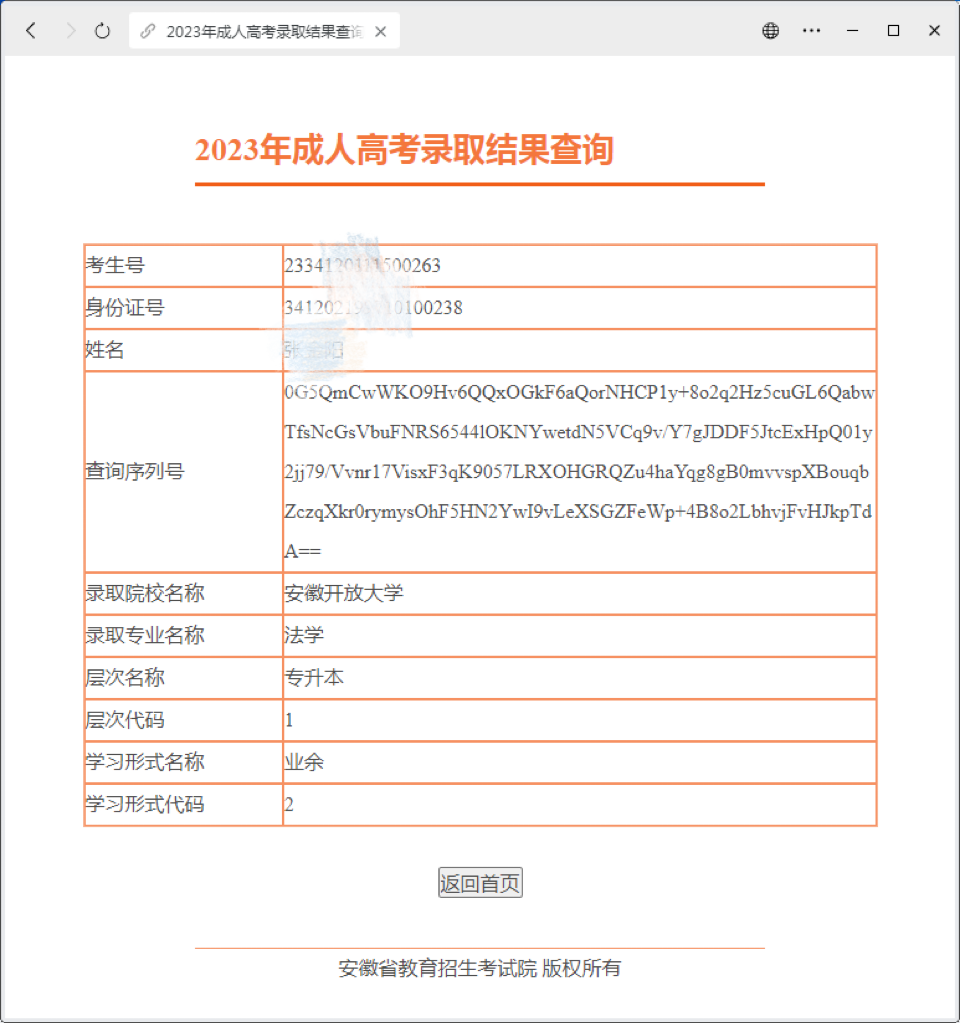
Task: Click the forward navigation arrow
Action: [x=71, y=31]
